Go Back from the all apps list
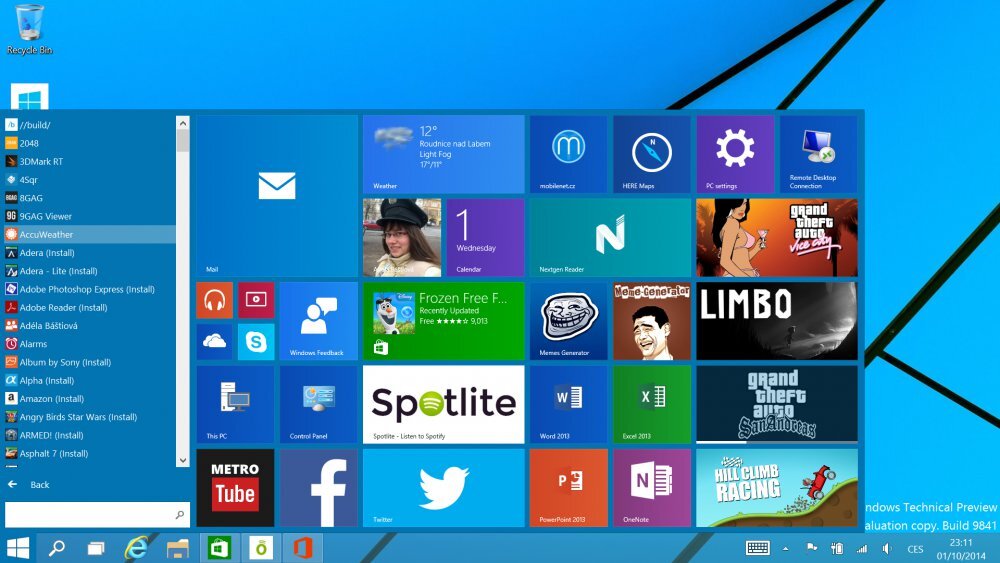Screen dimensions: 1000x563 tap(28, 485)
